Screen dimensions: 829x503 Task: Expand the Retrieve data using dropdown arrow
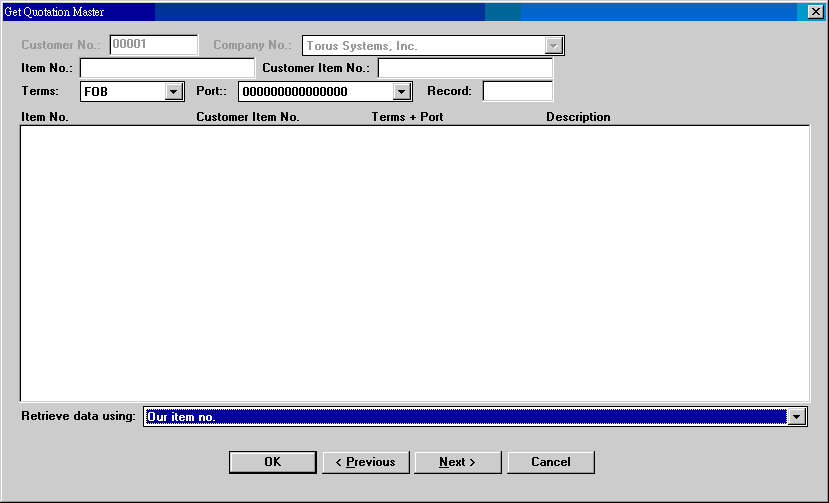[797, 417]
